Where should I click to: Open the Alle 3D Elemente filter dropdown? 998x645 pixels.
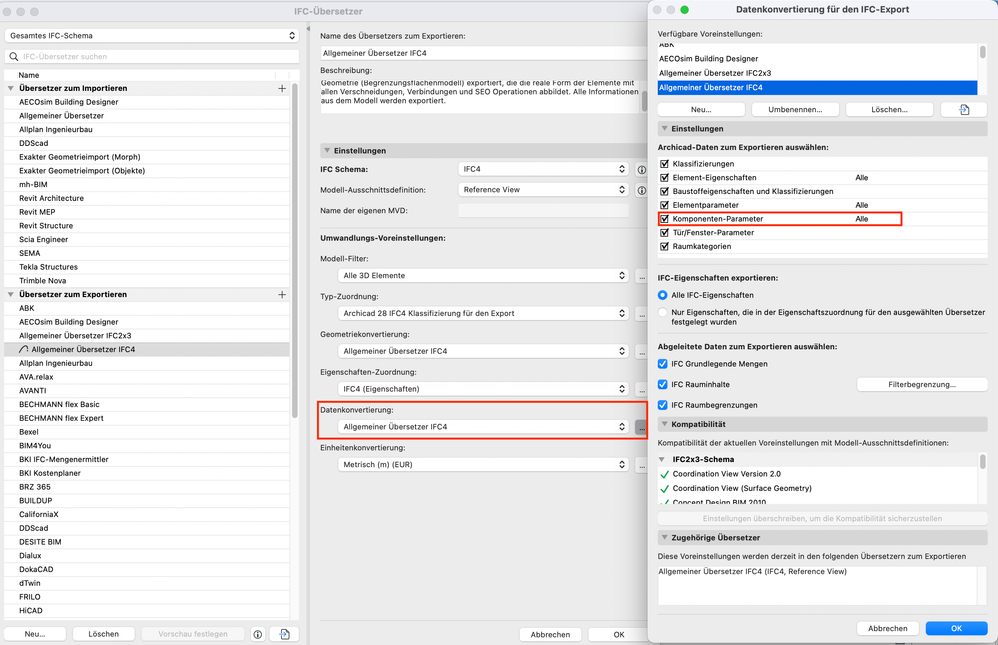tap(483, 276)
